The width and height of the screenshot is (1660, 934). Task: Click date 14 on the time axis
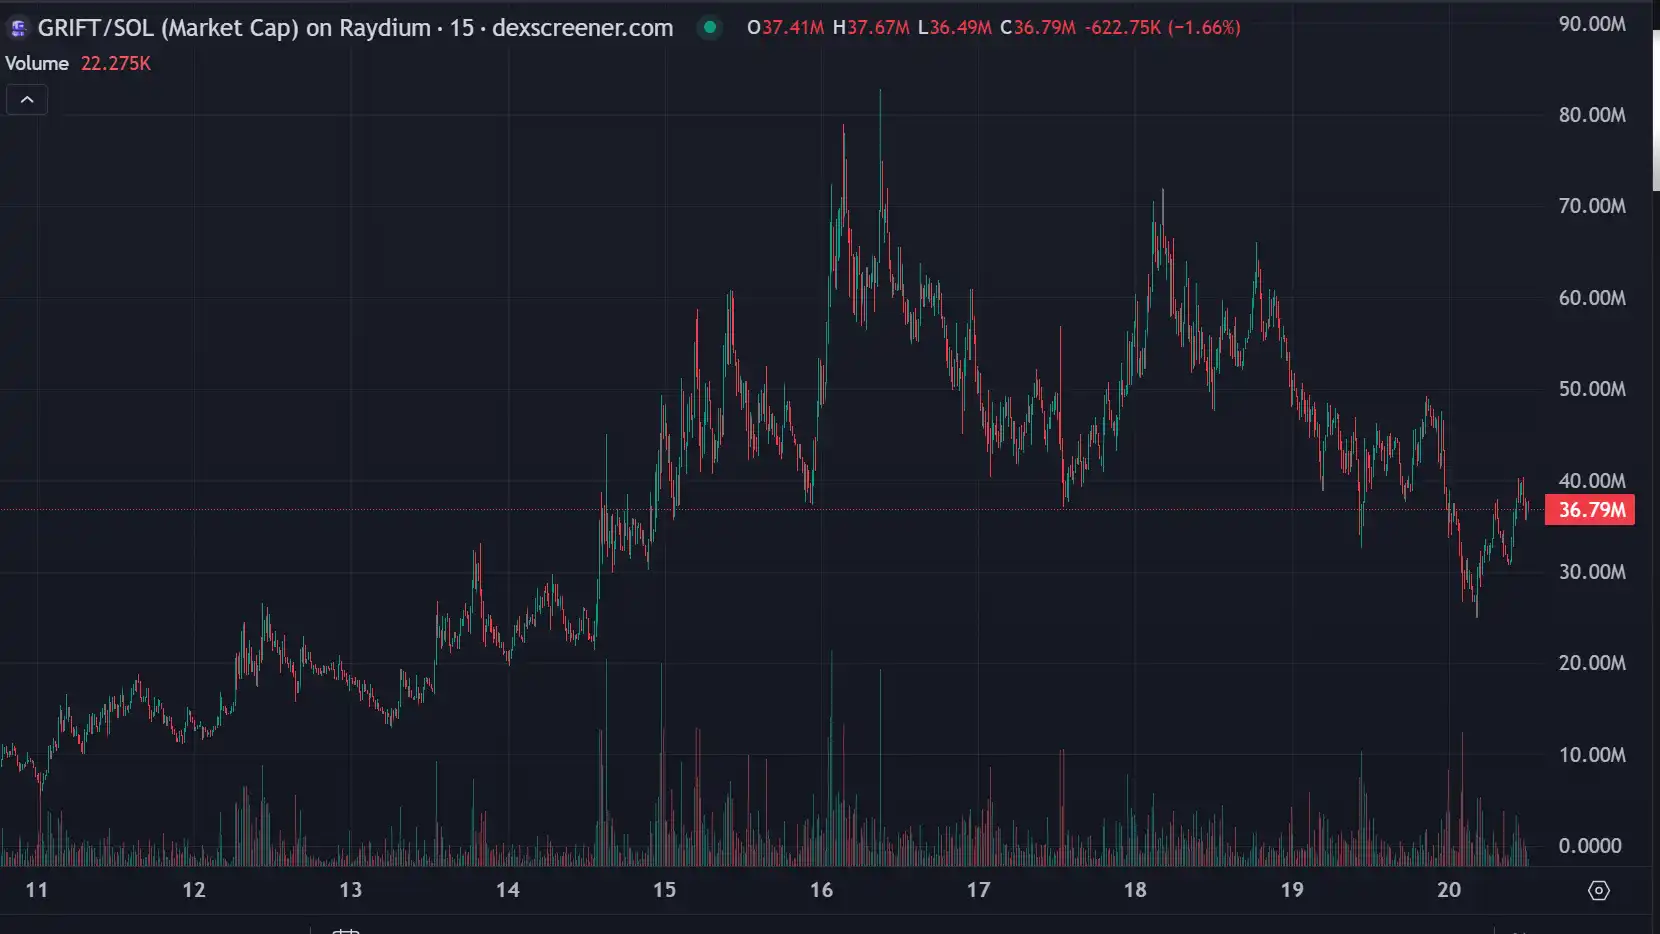pos(508,890)
